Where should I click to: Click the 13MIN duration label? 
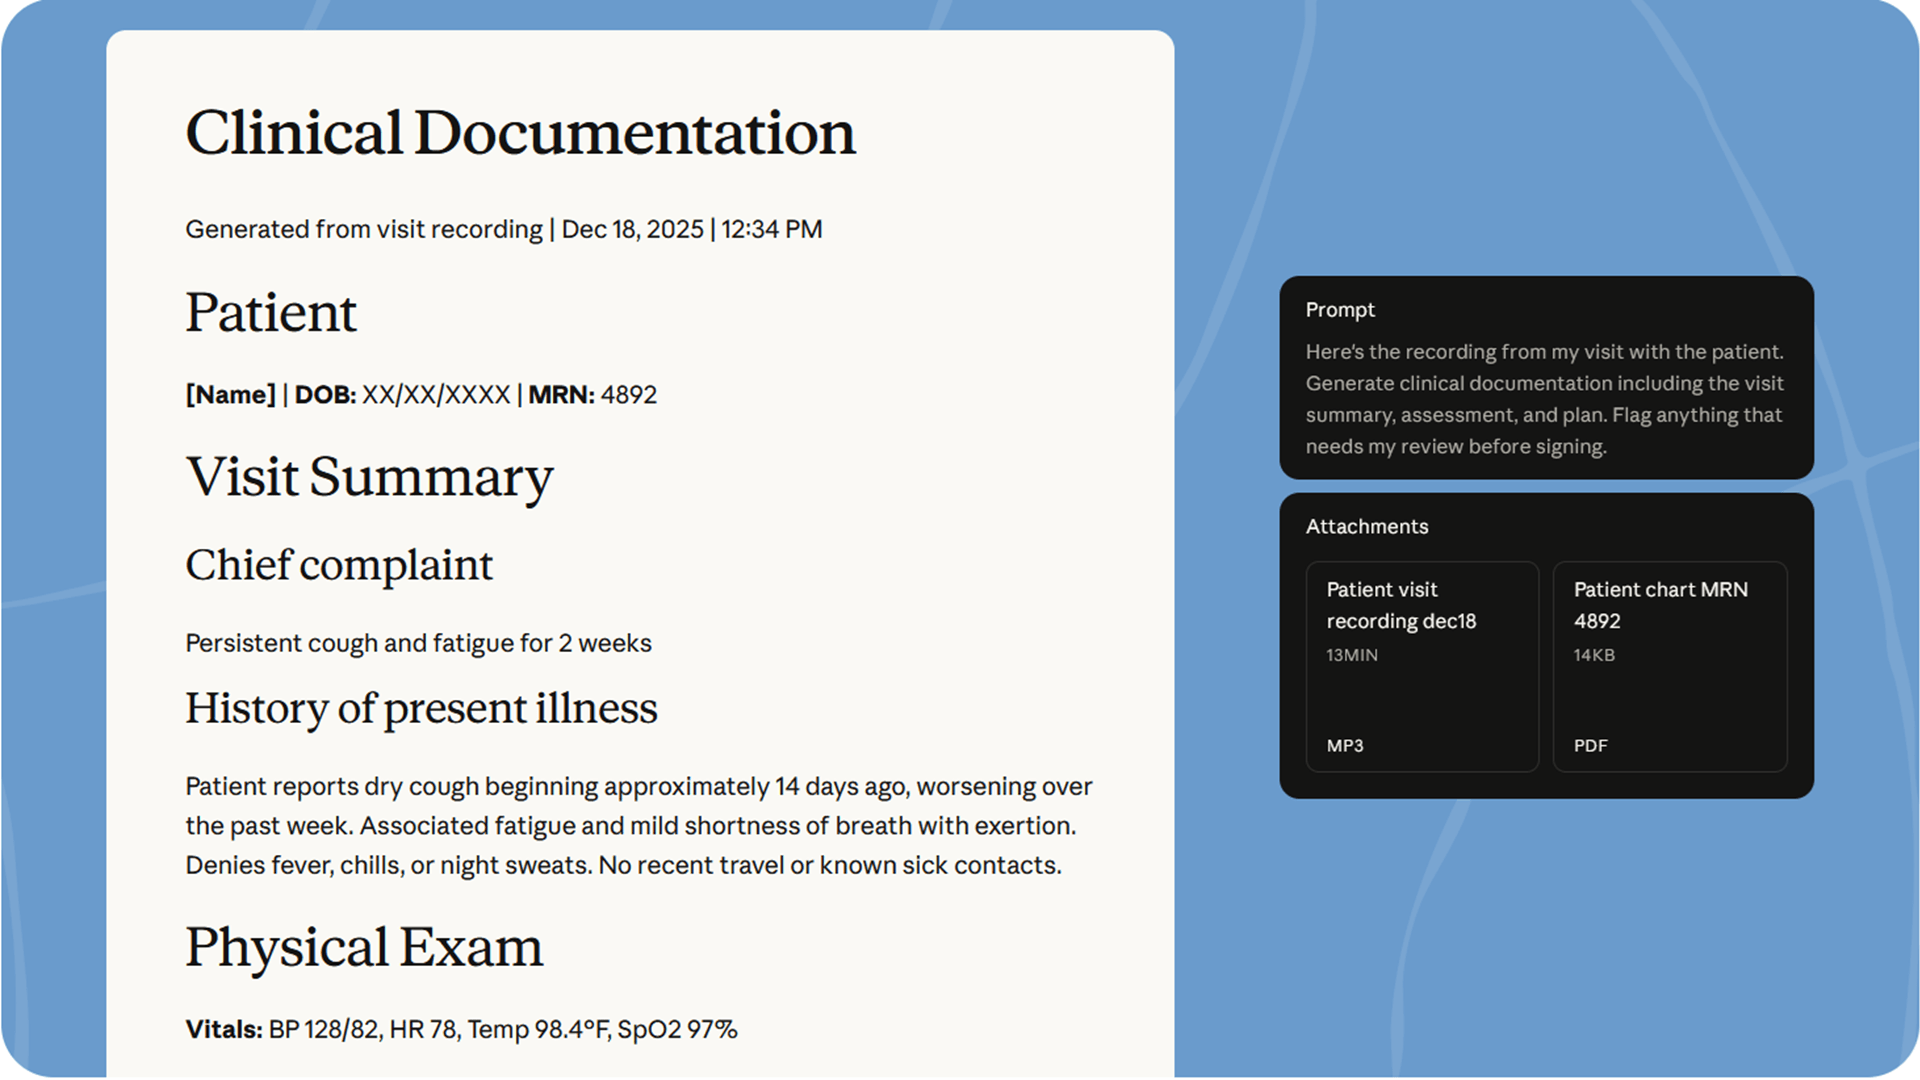[x=1351, y=656]
